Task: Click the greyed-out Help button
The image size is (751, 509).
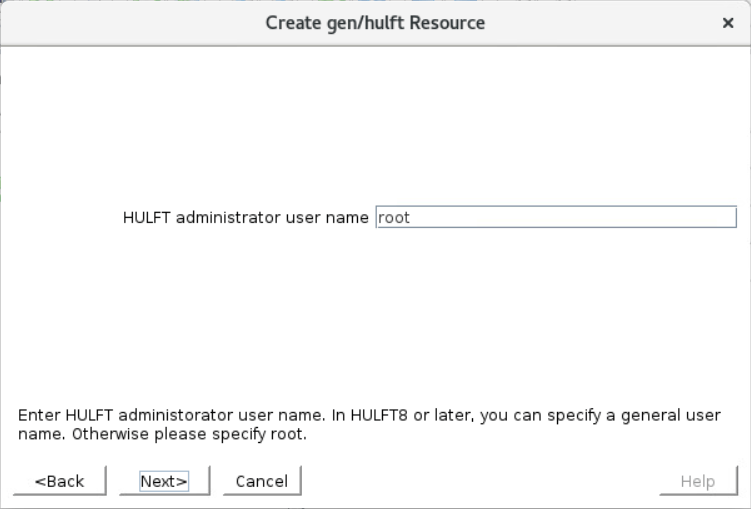Action: click(x=698, y=481)
